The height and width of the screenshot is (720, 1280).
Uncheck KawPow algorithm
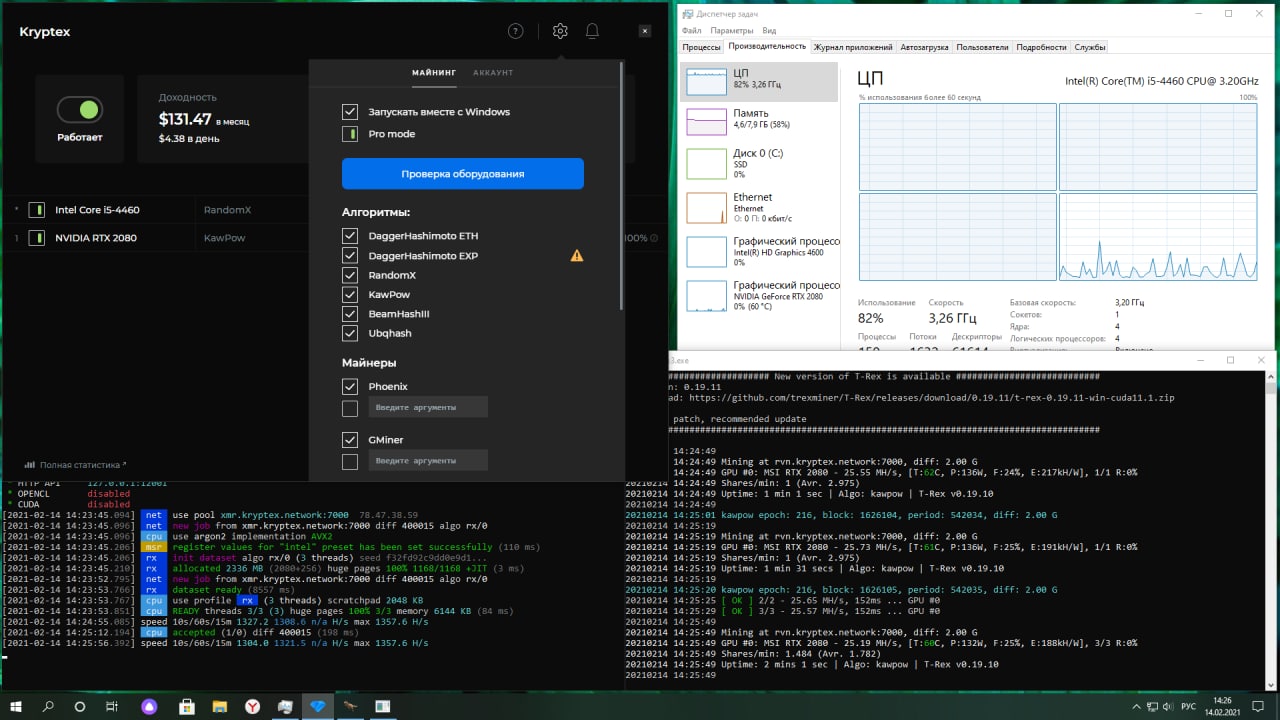pyautogui.click(x=350, y=295)
